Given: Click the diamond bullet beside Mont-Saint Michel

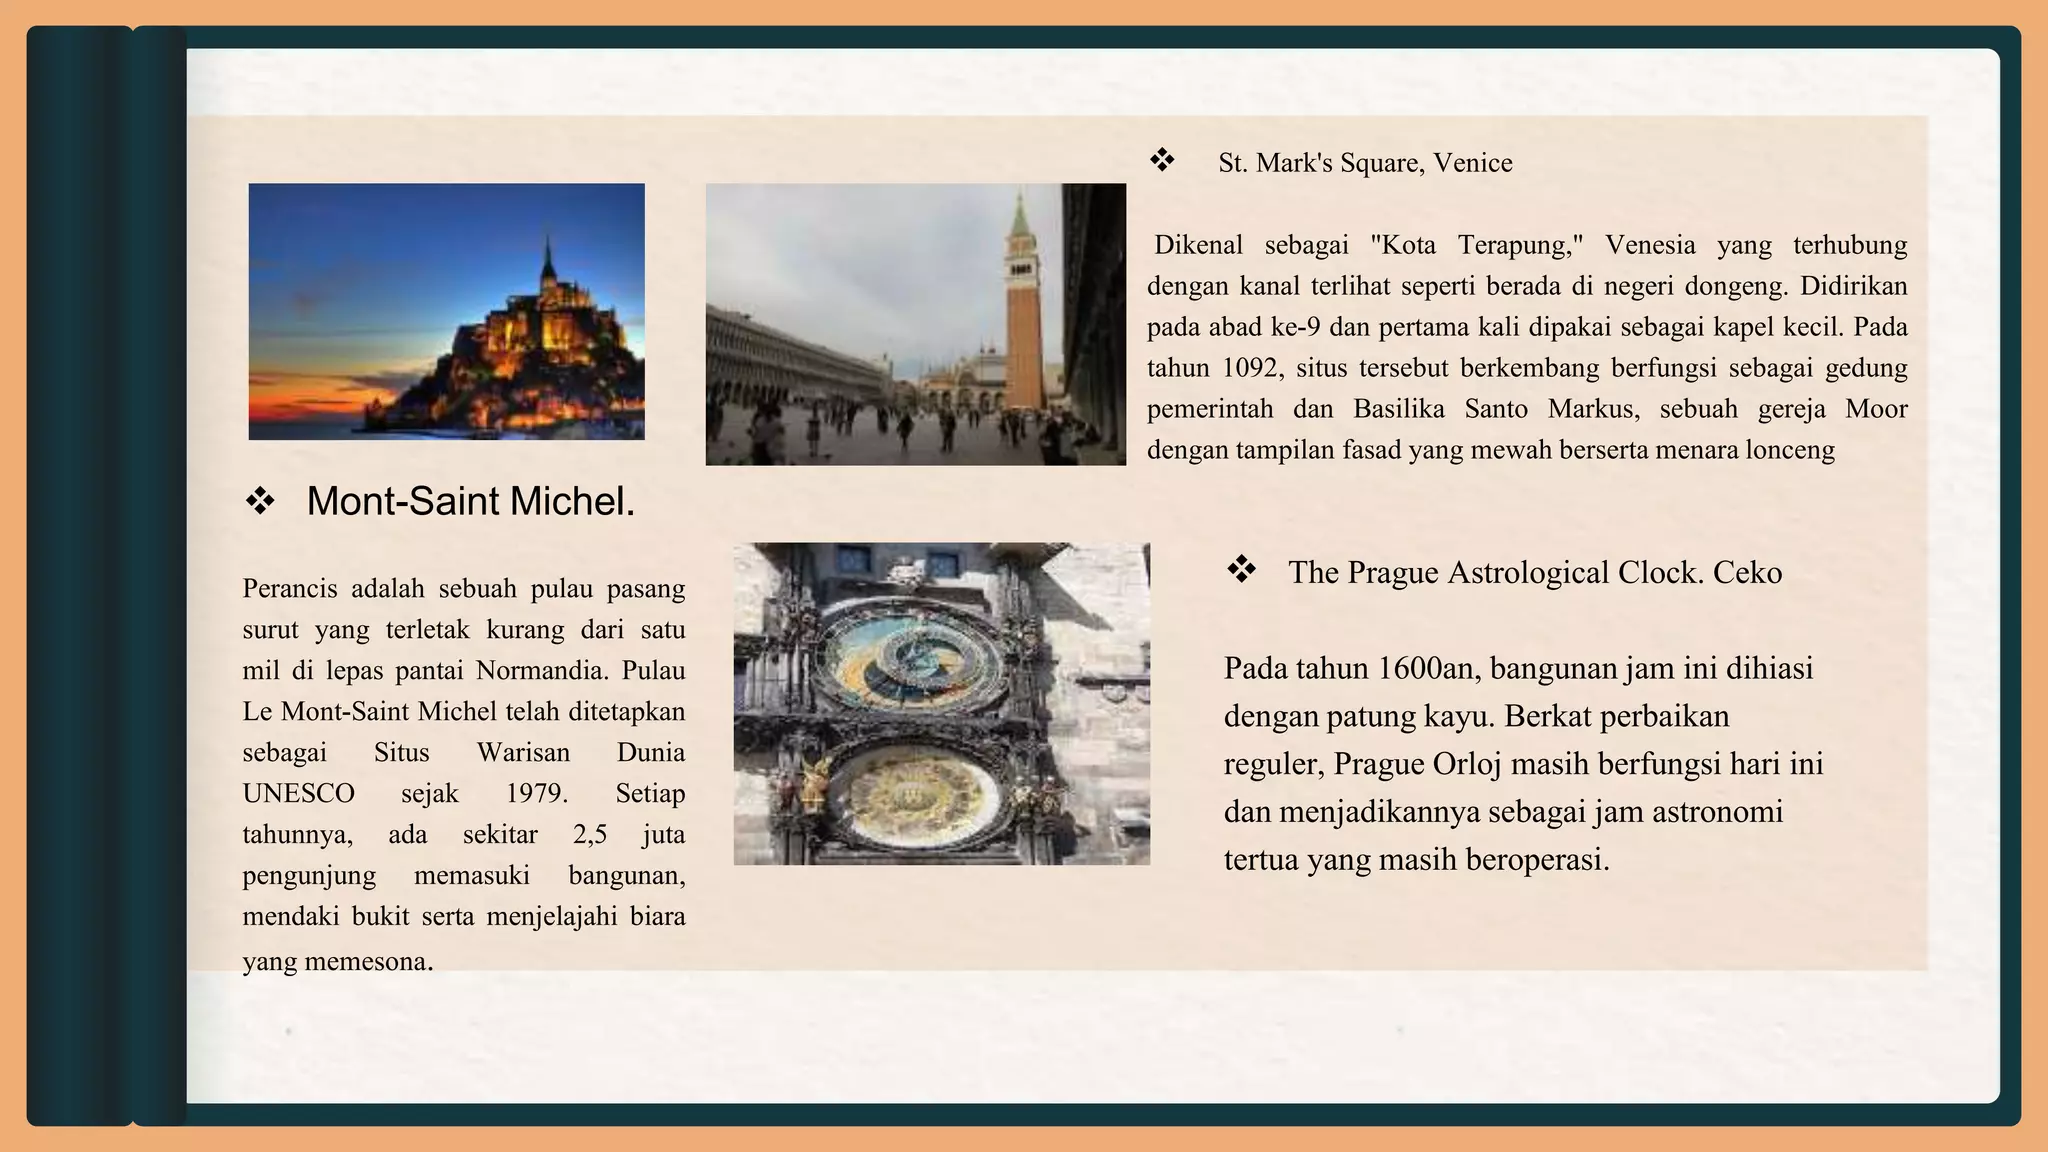Looking at the screenshot, I should [260, 501].
